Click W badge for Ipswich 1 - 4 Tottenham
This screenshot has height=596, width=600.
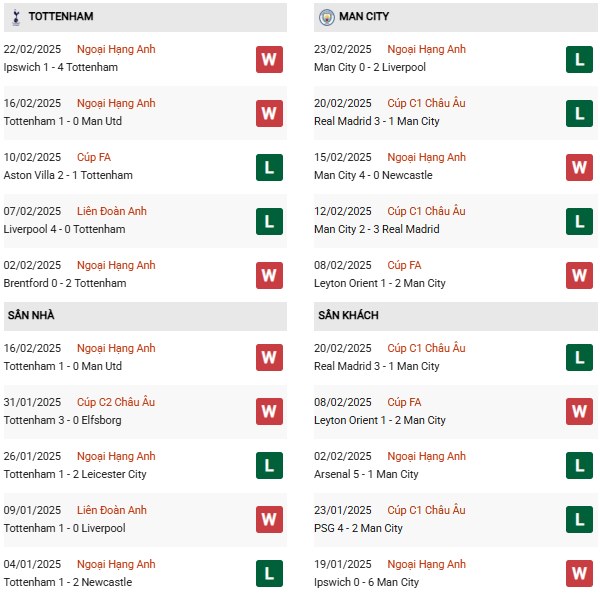[x=269, y=59]
